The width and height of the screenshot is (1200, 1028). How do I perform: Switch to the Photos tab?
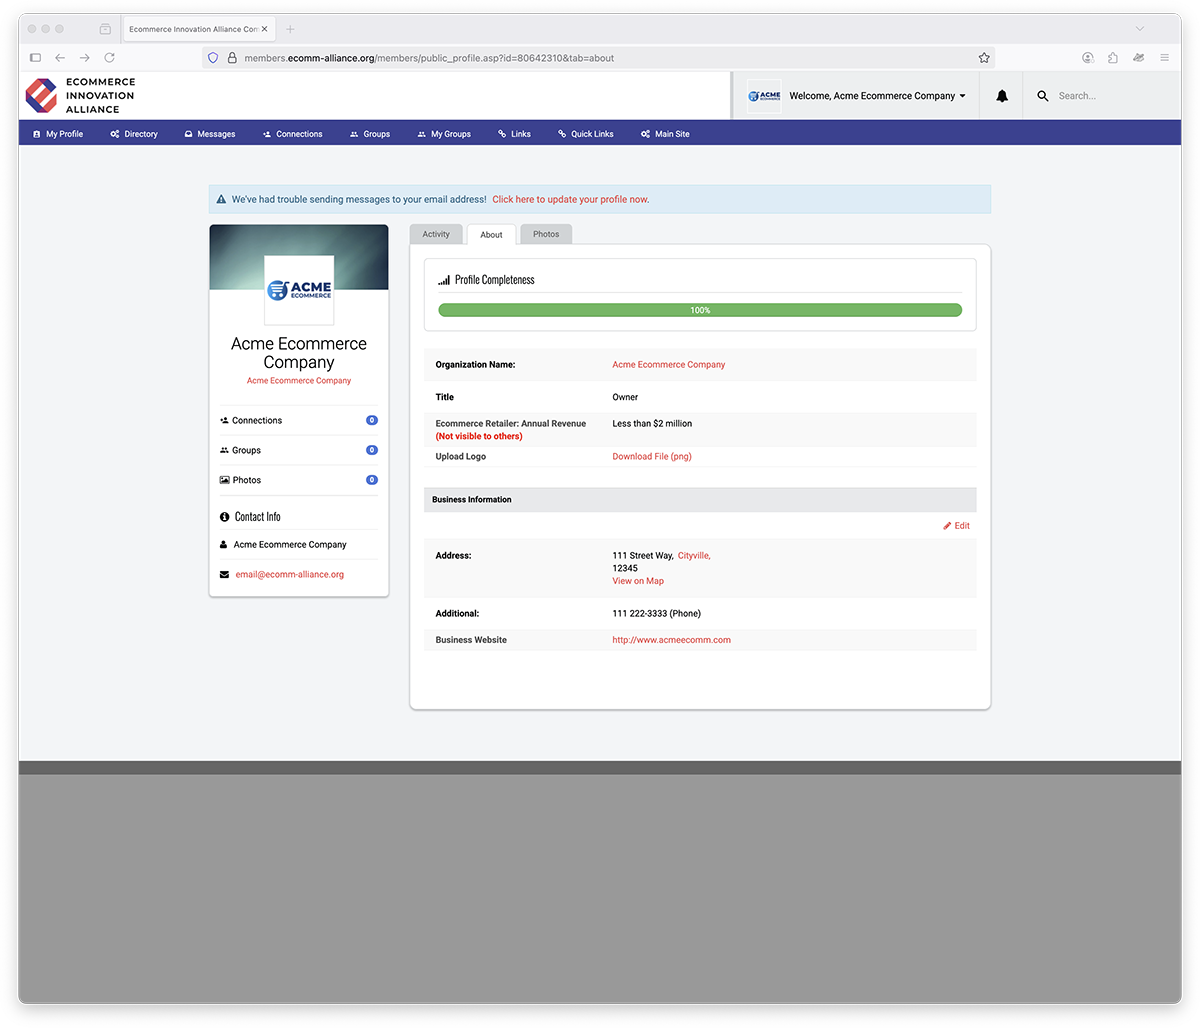(546, 234)
